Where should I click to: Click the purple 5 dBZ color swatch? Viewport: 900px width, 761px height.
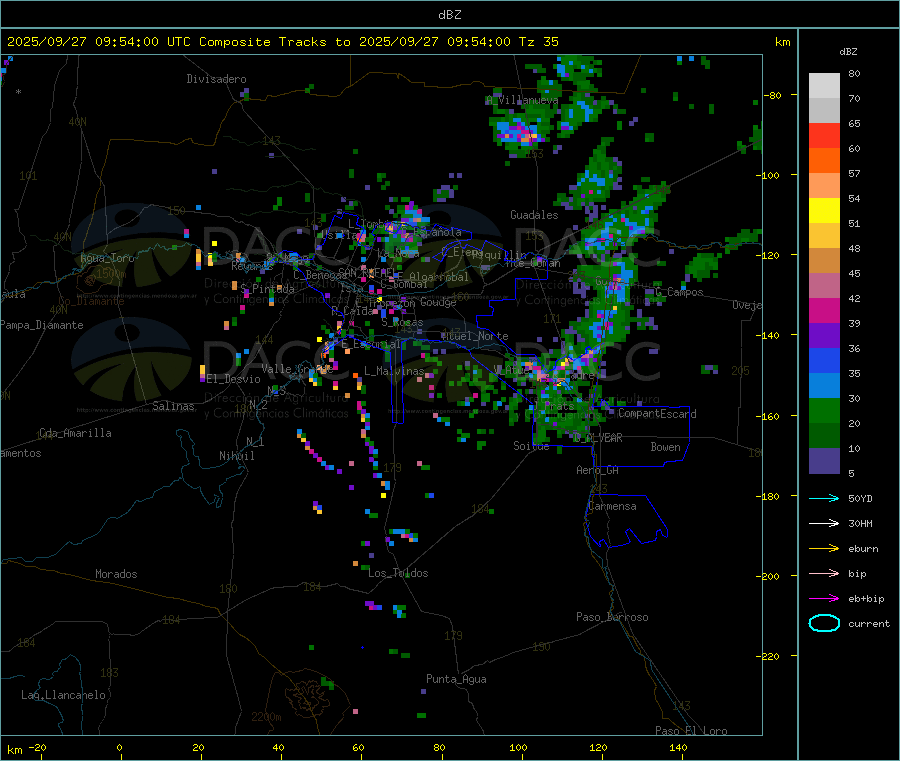coord(824,461)
